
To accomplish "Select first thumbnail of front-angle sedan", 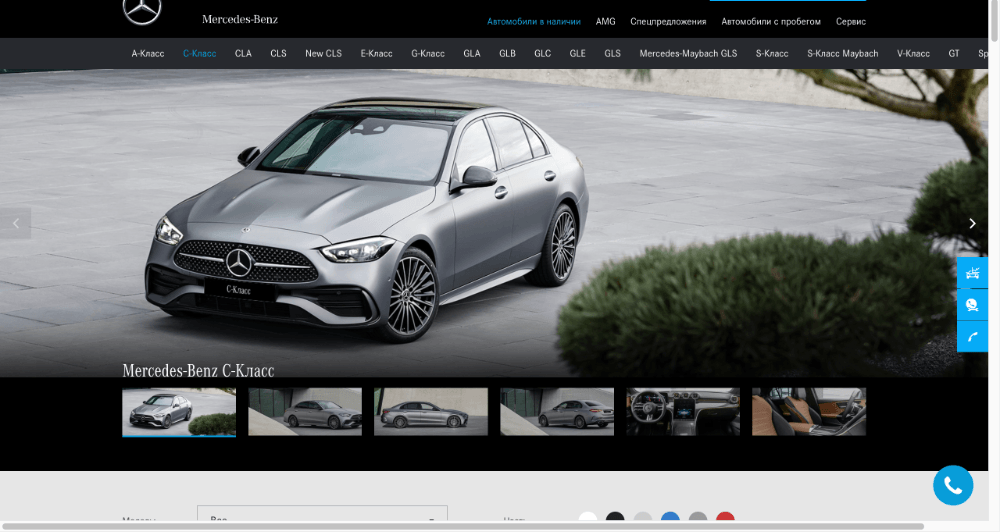I will (179, 412).
